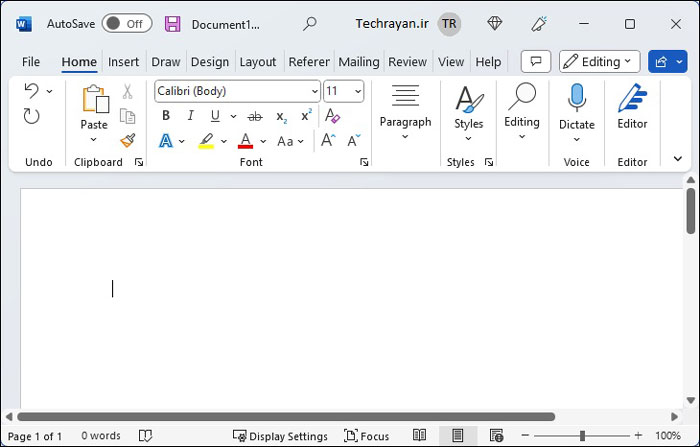Cut selection with scissors icon
The height and width of the screenshot is (447, 700).
(128, 92)
